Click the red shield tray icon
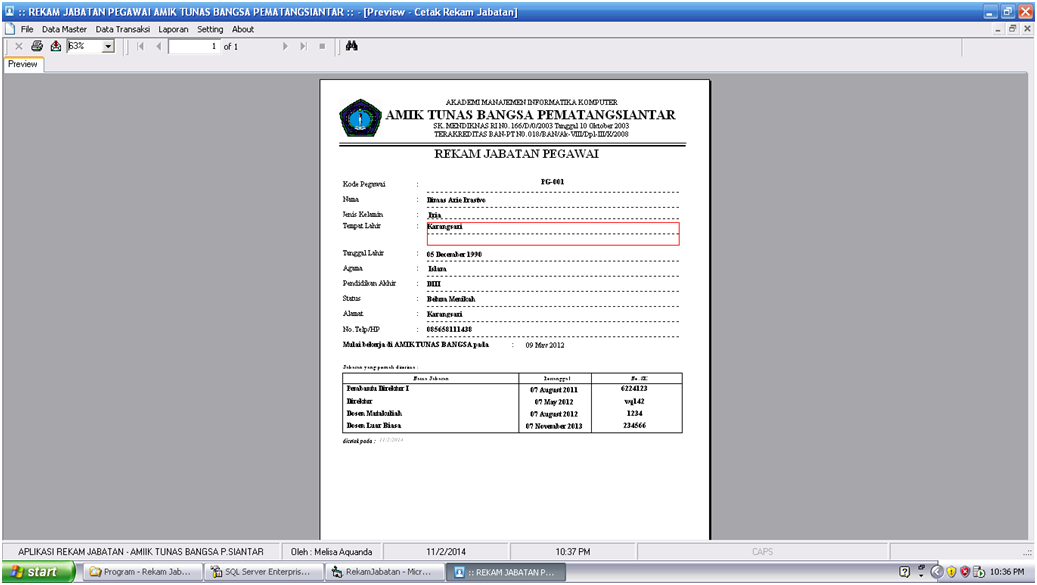This screenshot has width=1037, height=585. click(x=965, y=572)
